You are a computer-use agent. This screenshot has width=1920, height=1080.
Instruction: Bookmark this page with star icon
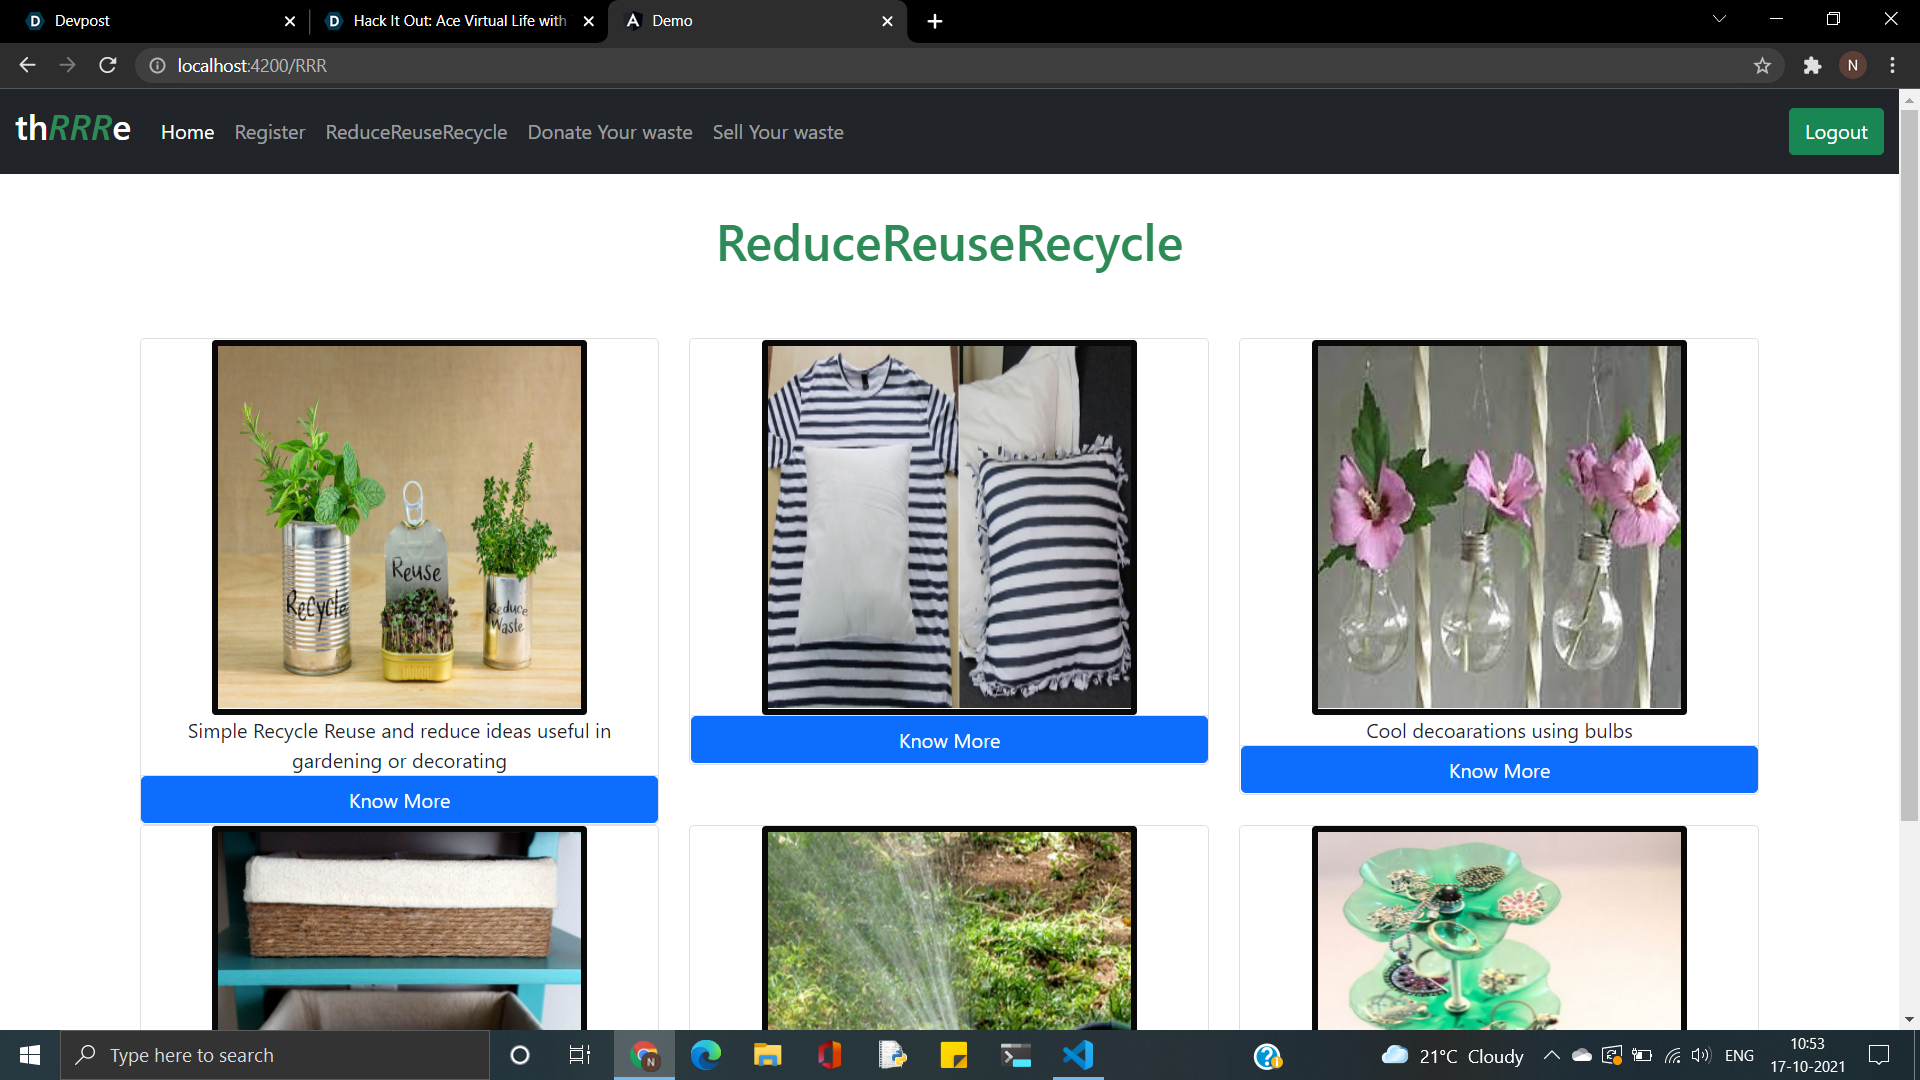coord(1762,65)
